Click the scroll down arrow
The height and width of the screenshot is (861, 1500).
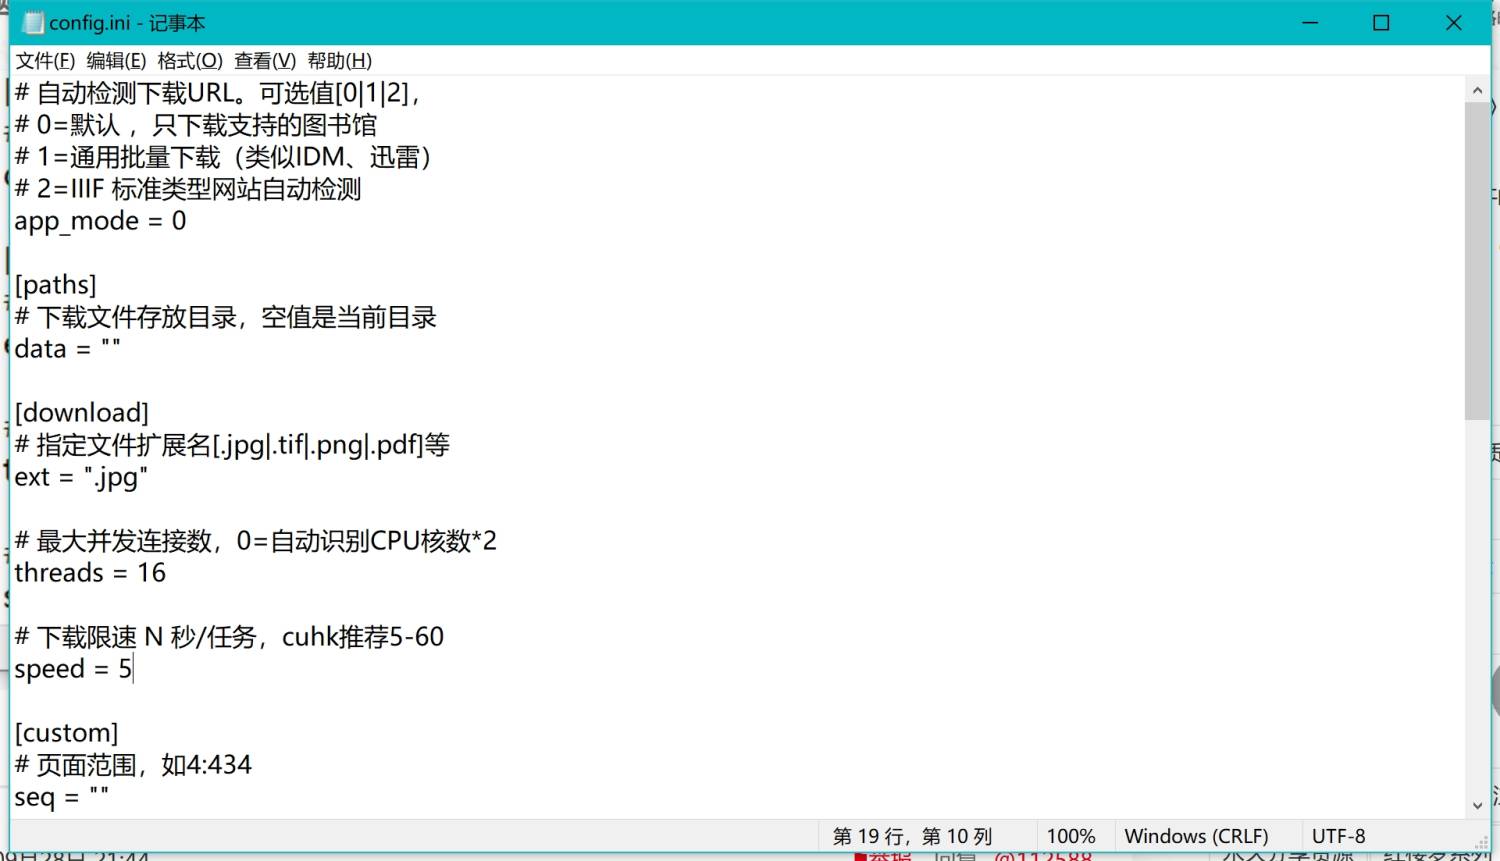[x=1477, y=805]
